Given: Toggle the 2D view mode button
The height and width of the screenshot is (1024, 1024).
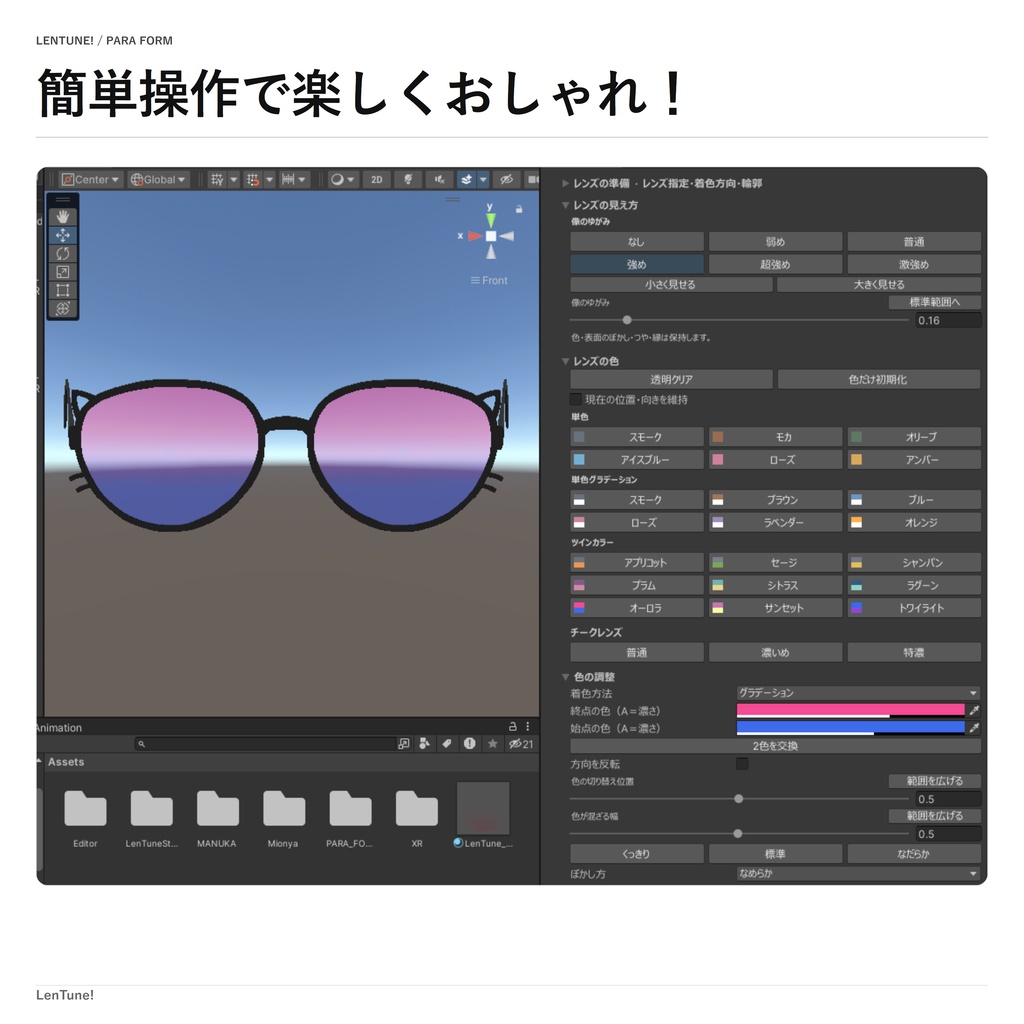Looking at the screenshot, I should click(x=377, y=180).
